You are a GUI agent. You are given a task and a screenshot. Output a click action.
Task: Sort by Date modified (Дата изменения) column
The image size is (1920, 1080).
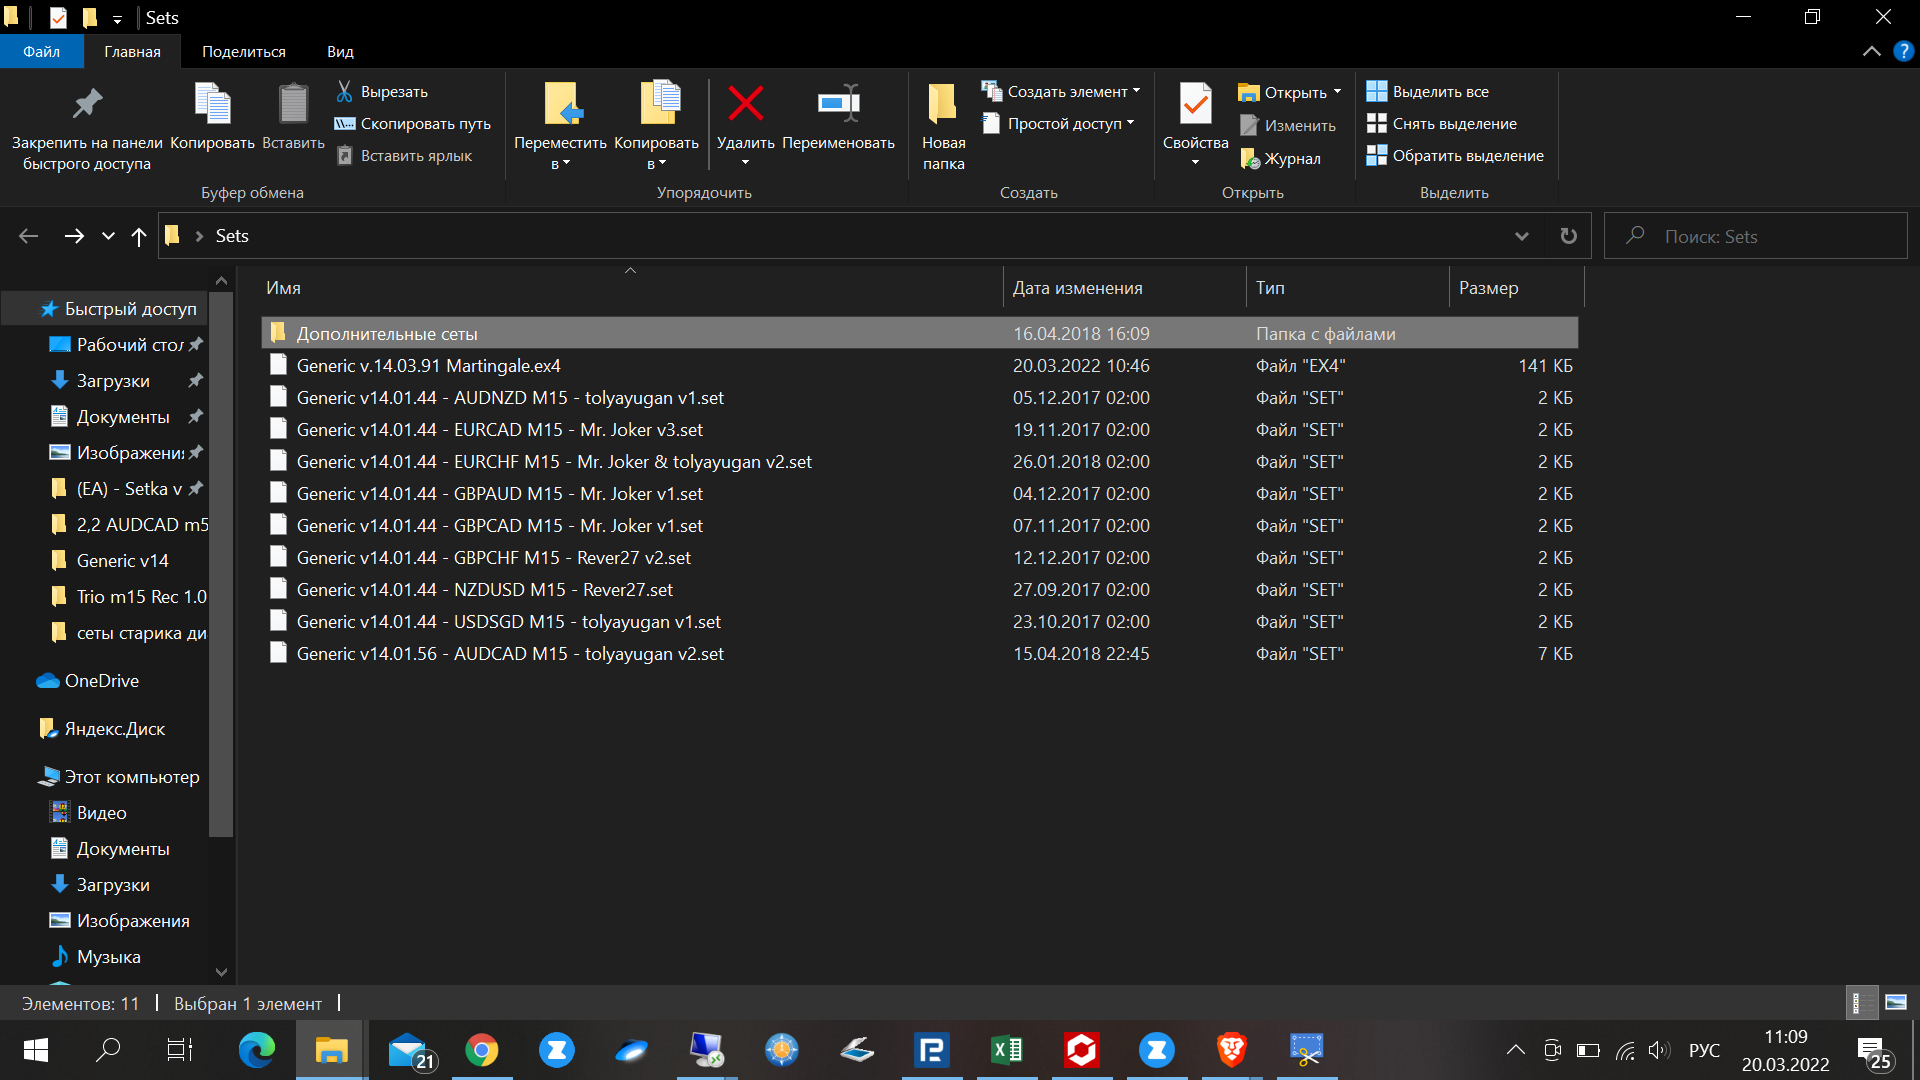tap(1125, 288)
